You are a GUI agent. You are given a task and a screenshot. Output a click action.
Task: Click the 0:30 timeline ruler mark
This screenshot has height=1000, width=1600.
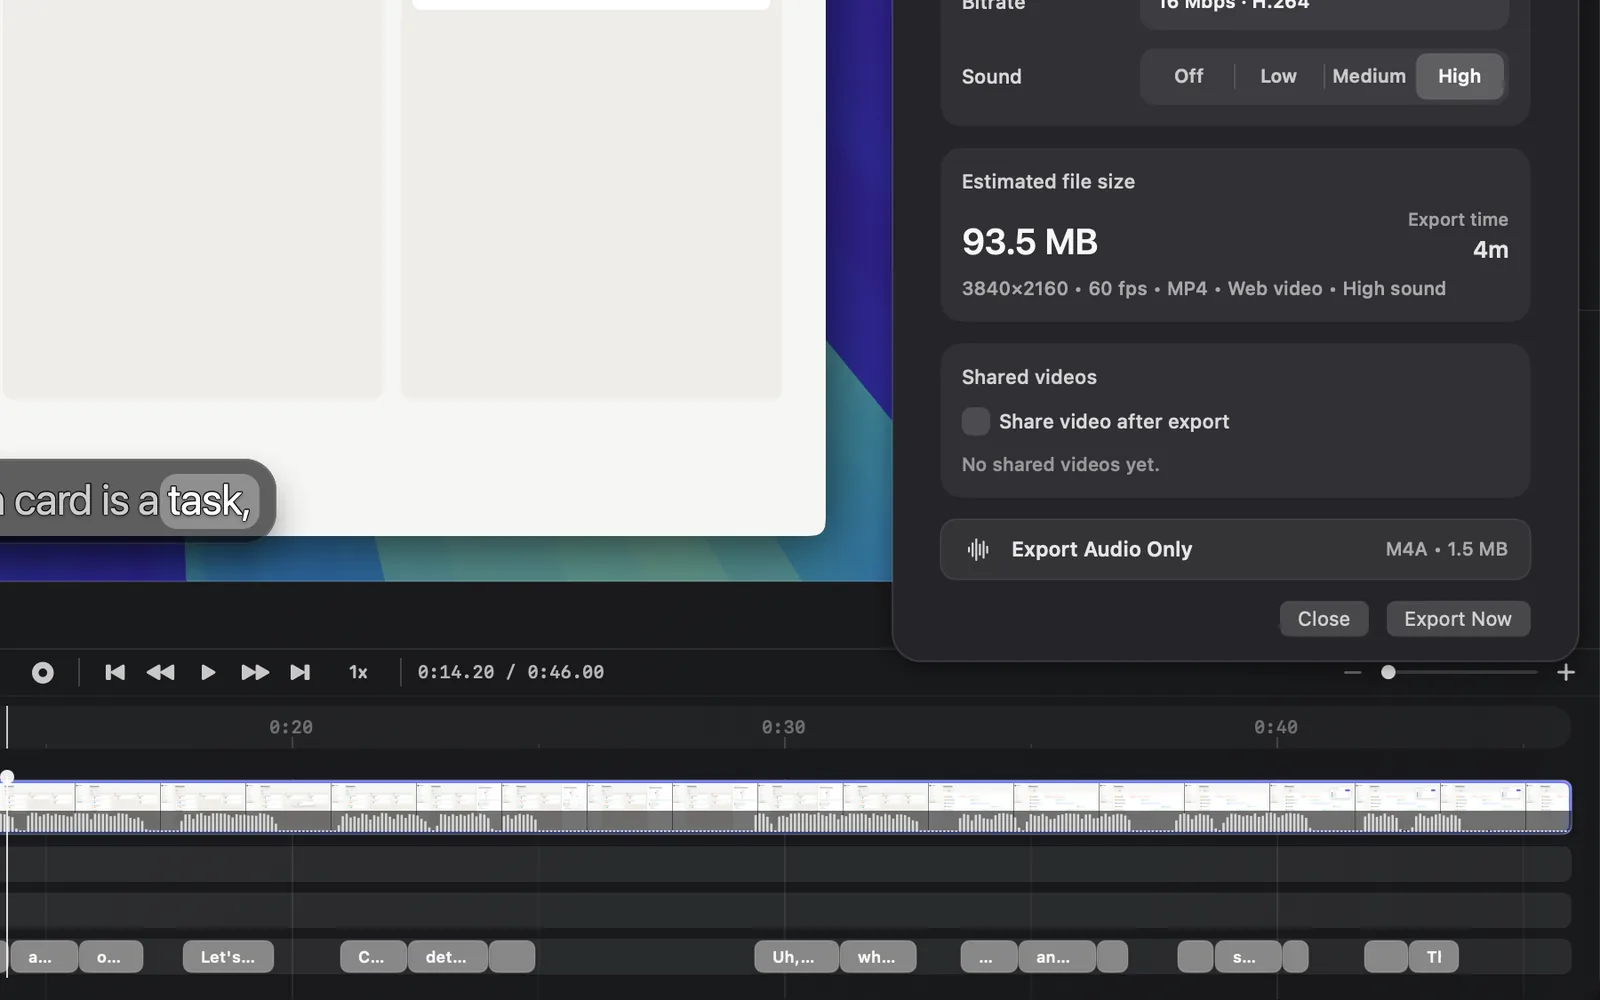(783, 727)
